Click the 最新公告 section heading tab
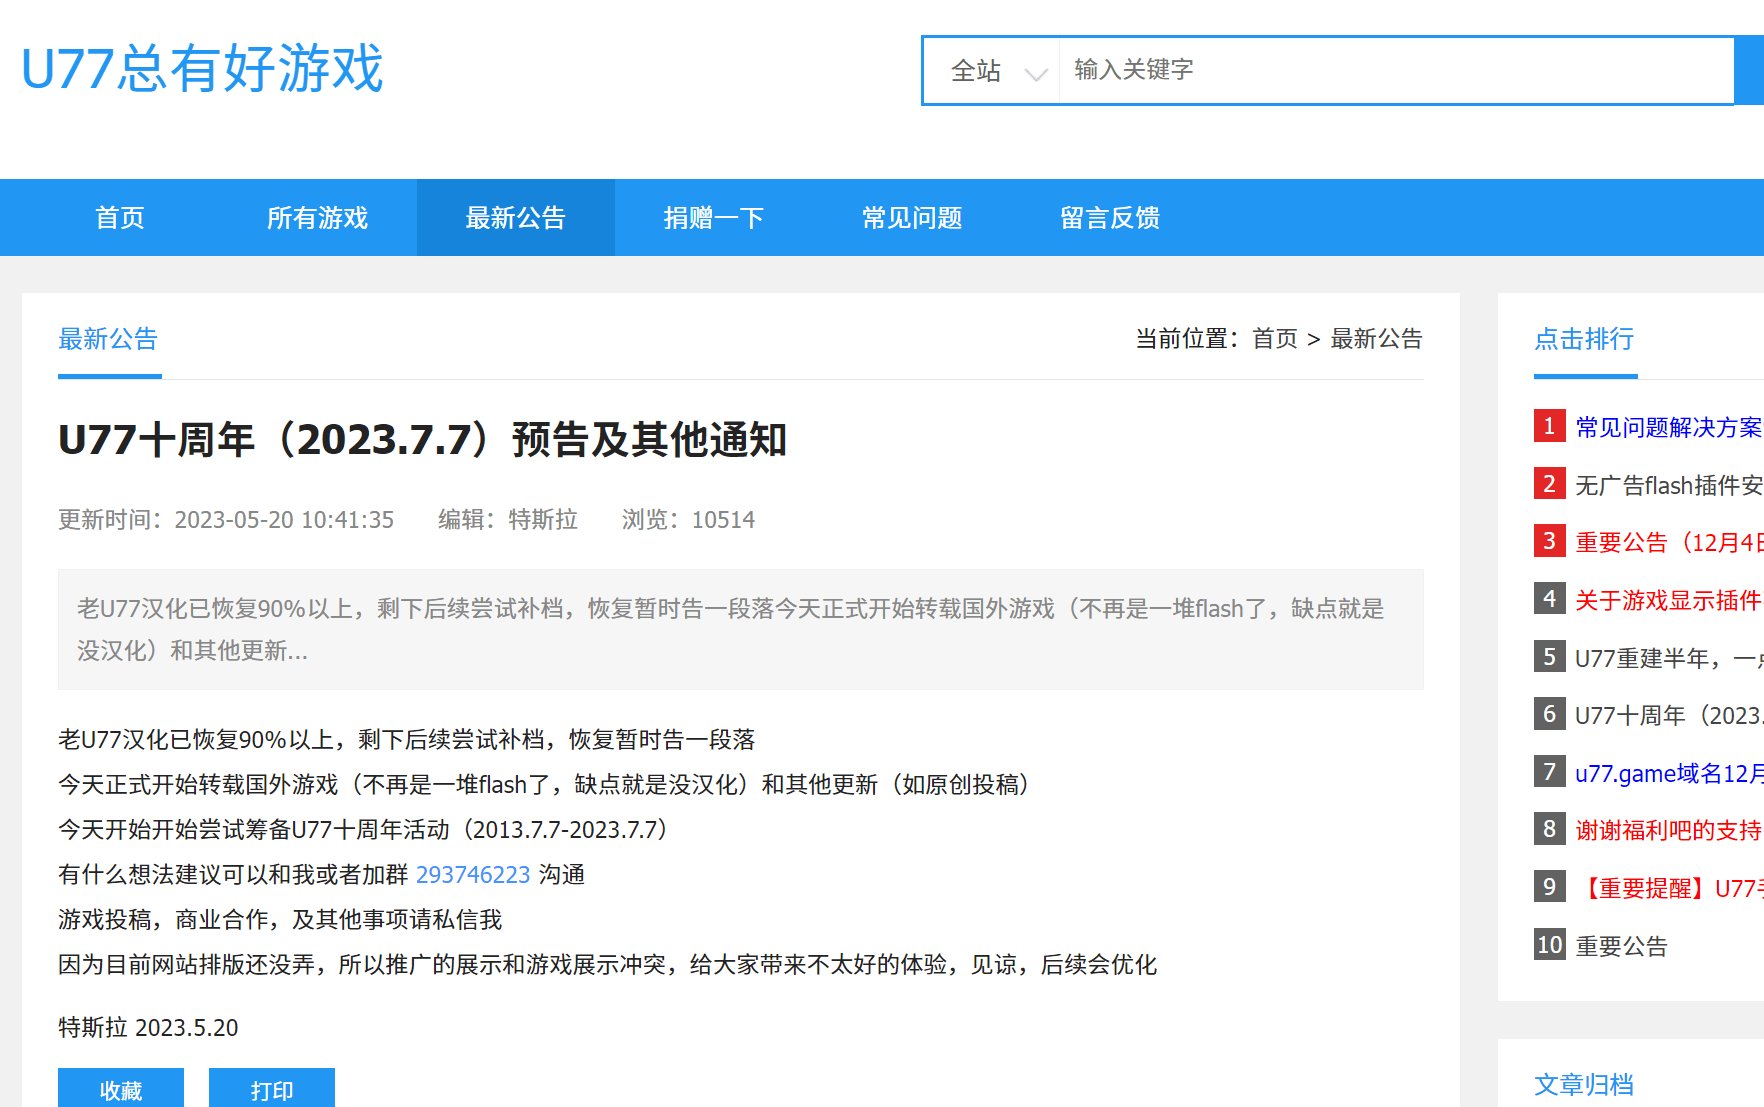 point(108,339)
